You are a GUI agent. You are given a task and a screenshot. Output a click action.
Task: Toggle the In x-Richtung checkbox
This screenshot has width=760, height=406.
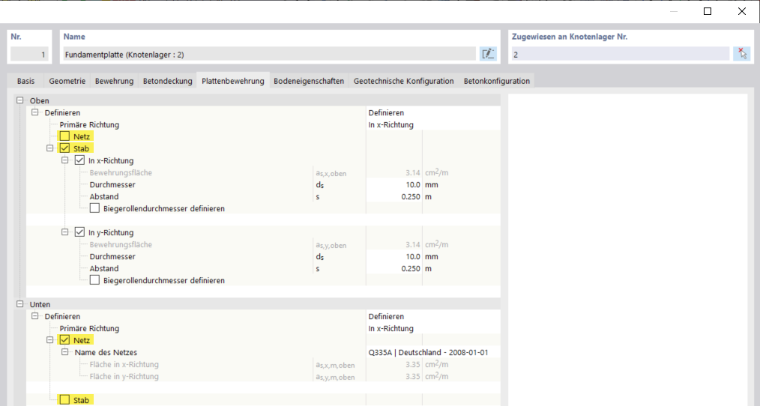click(79, 160)
